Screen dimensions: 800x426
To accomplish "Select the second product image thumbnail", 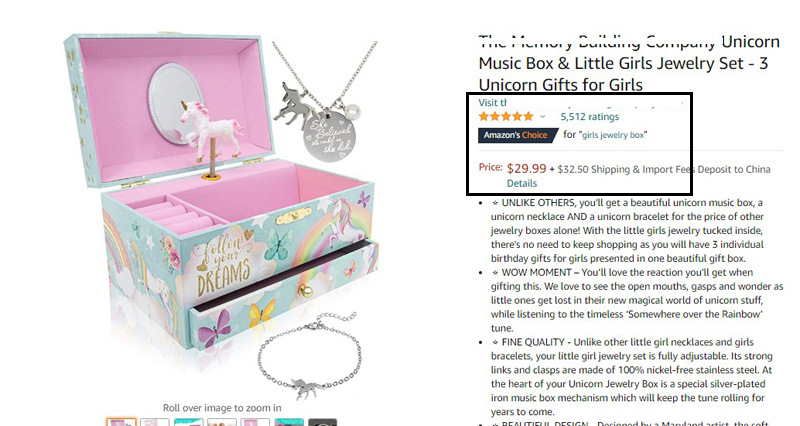I will (155, 422).
